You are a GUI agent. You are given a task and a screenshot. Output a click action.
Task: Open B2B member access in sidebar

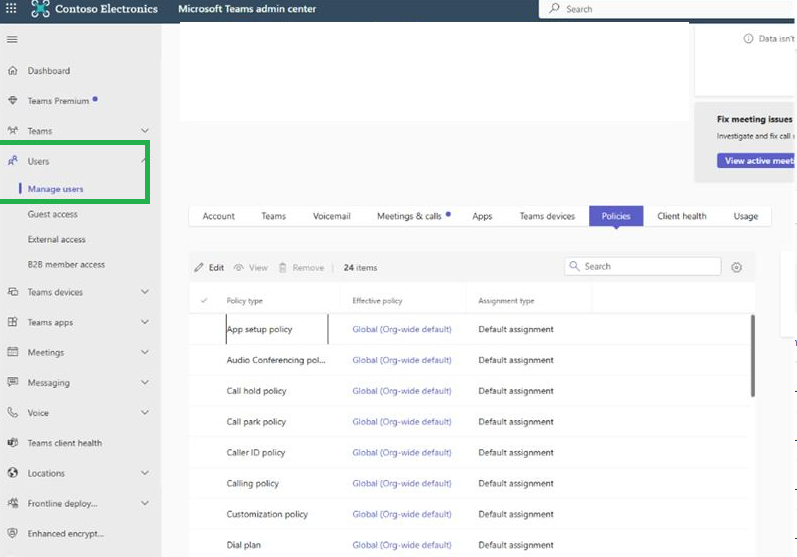66,264
